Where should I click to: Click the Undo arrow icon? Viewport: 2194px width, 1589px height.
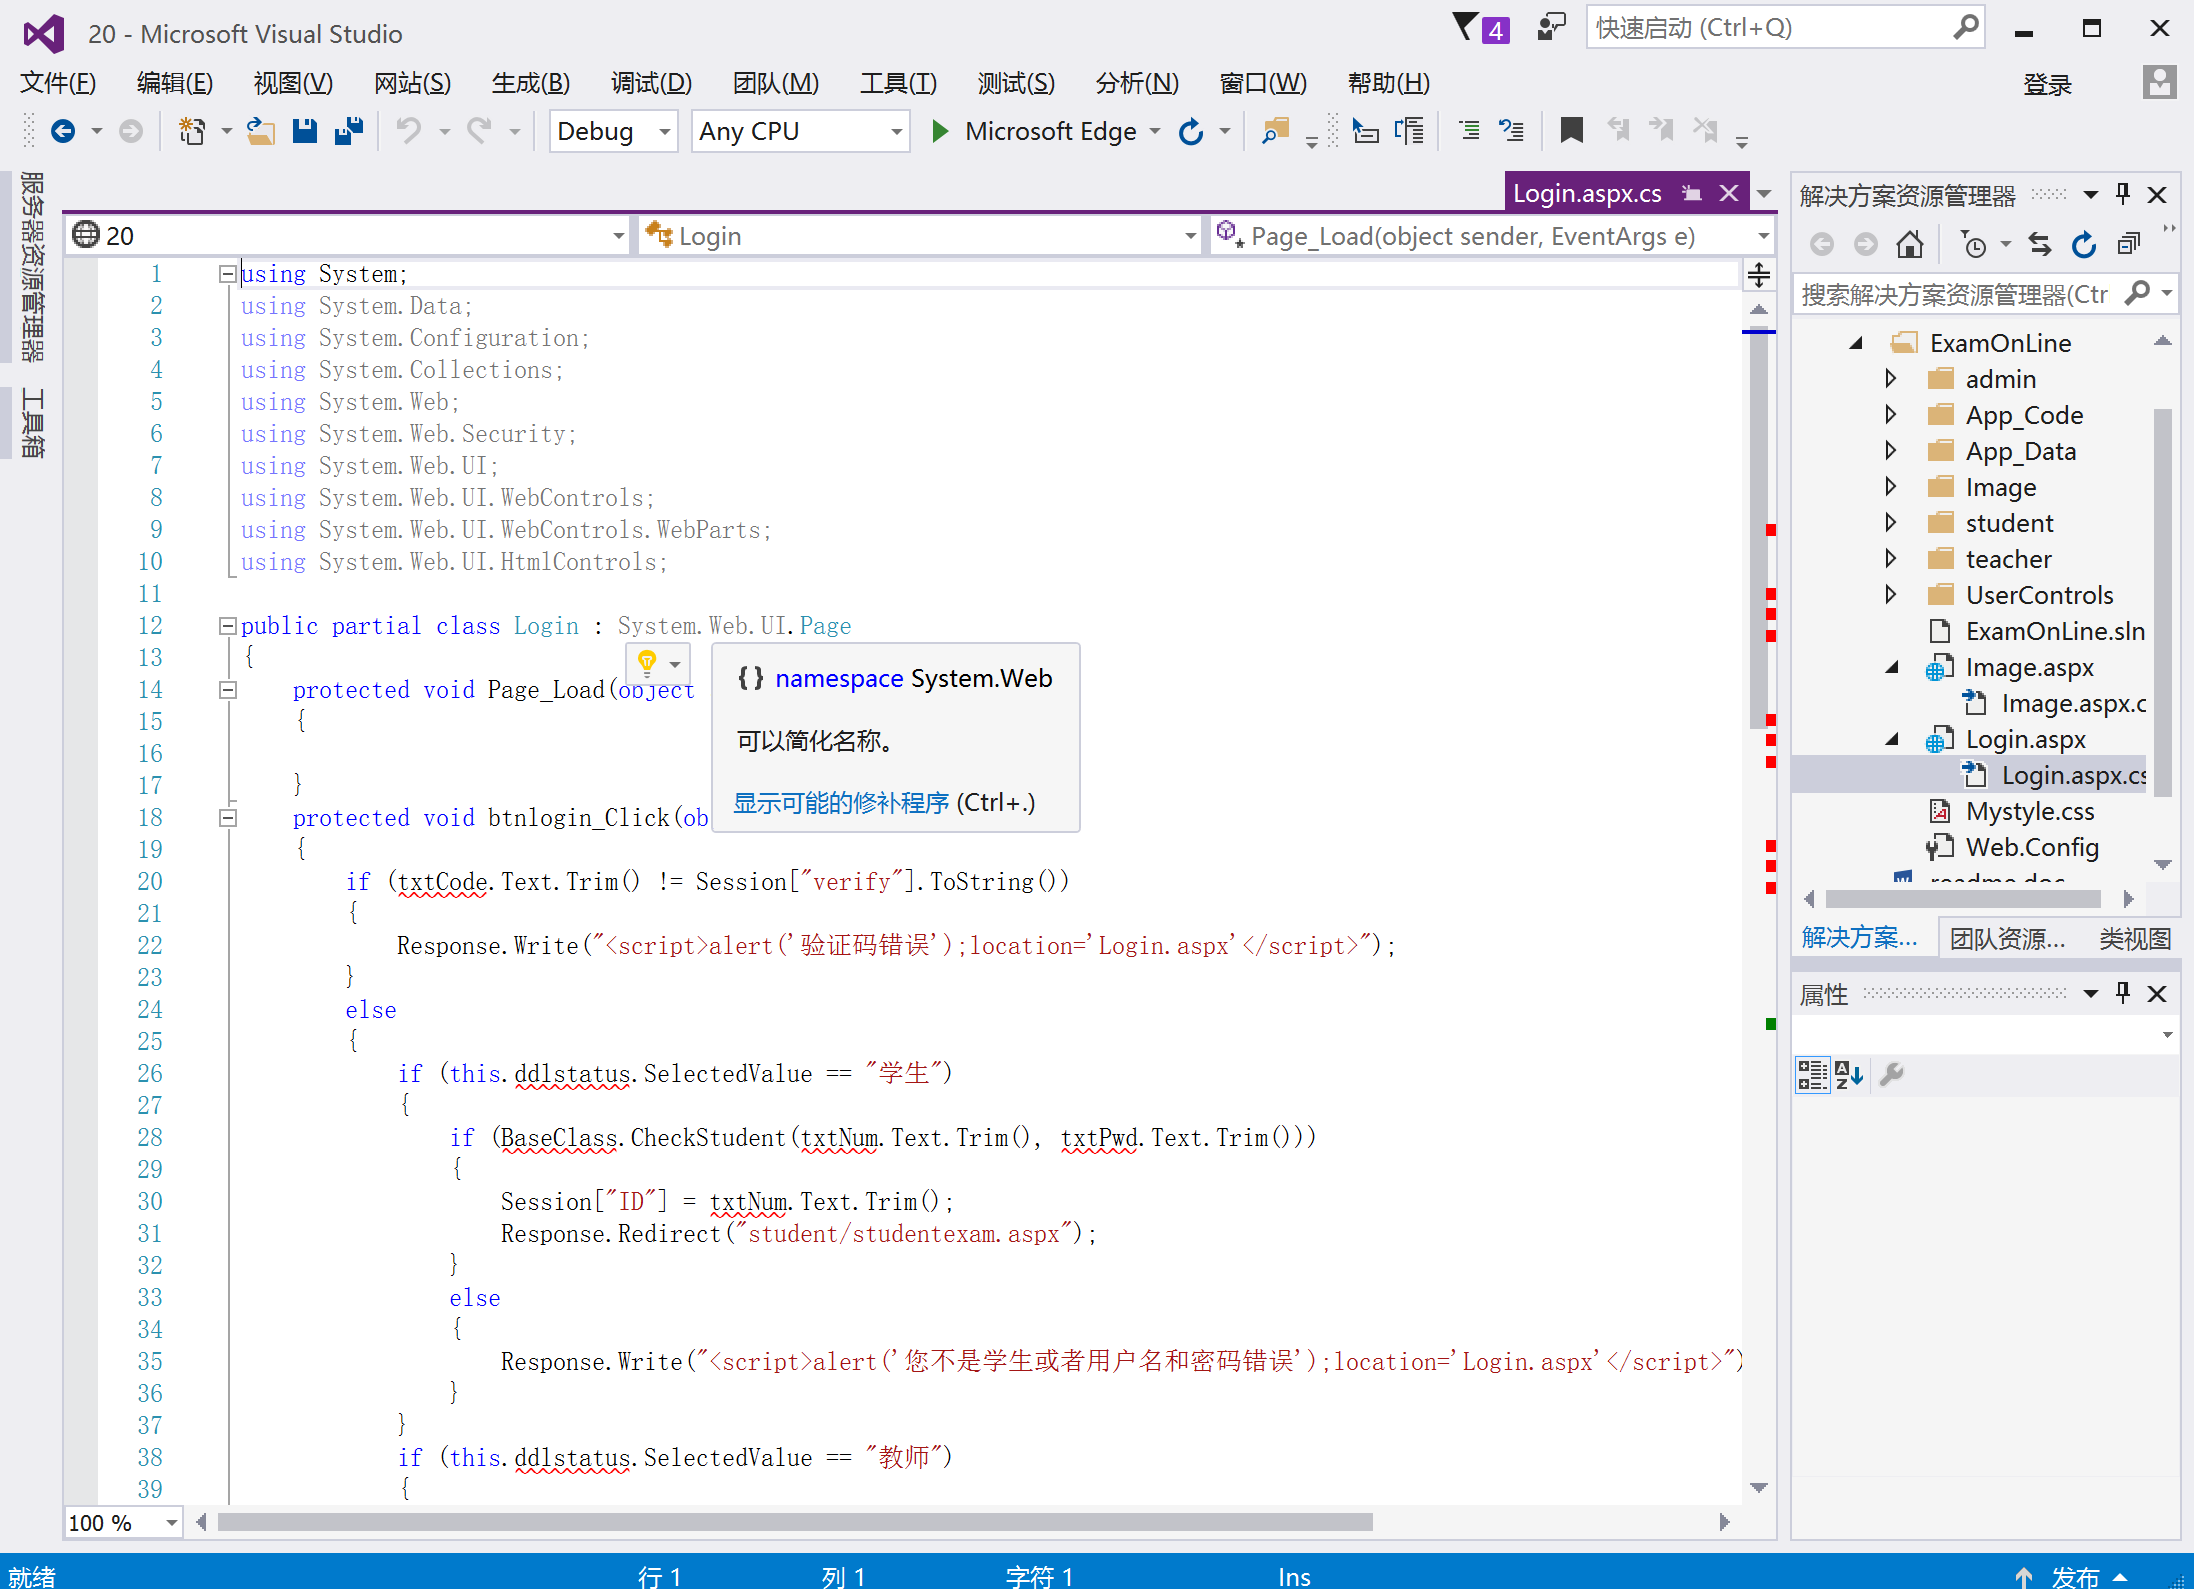409,131
